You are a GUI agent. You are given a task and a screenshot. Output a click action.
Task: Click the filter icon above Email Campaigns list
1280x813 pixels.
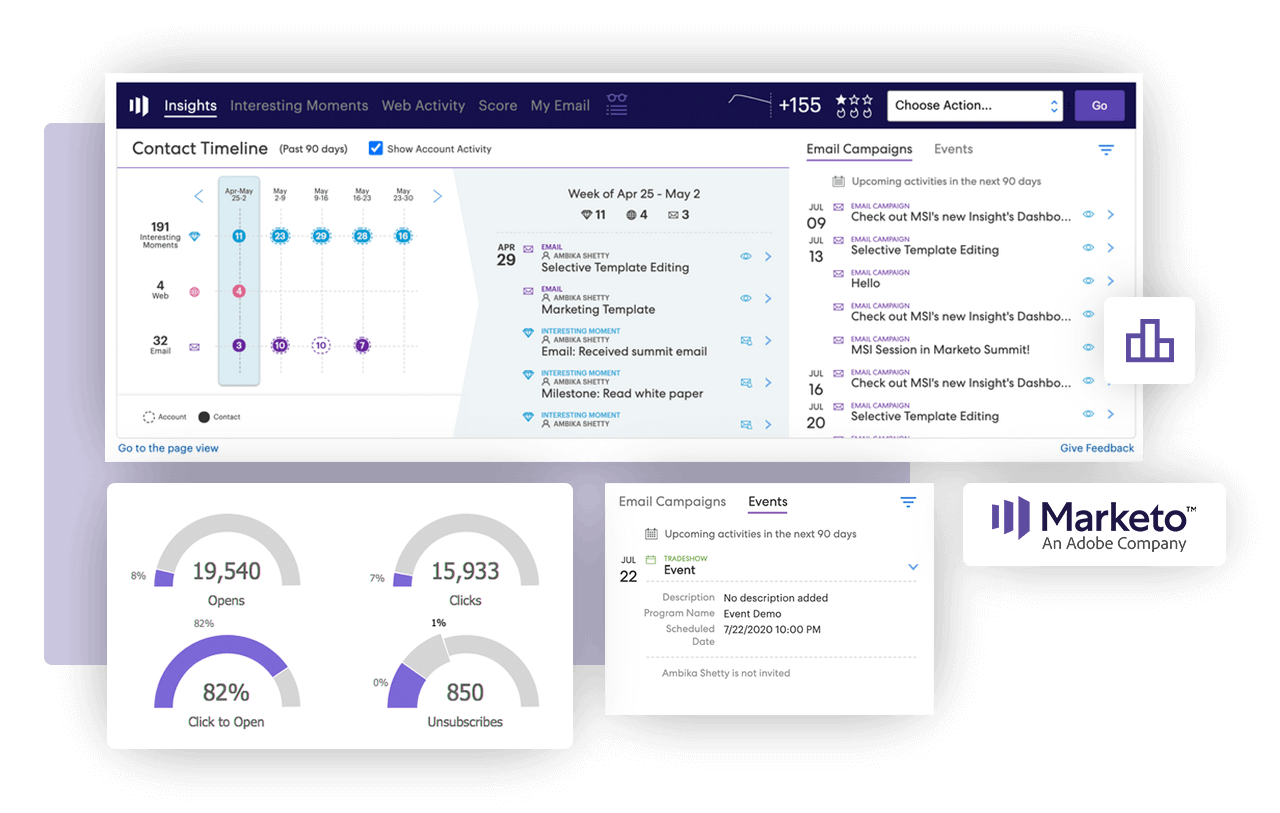(1106, 150)
